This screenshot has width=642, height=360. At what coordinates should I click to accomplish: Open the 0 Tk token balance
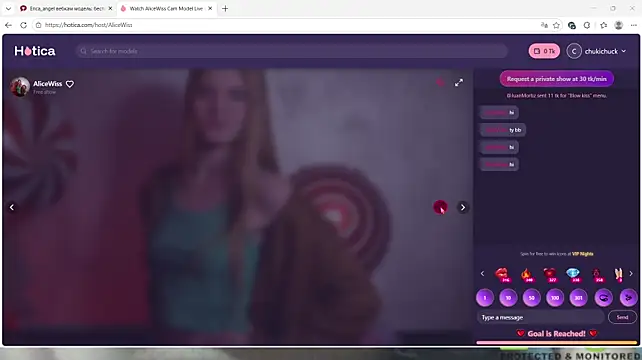pyautogui.click(x=544, y=51)
